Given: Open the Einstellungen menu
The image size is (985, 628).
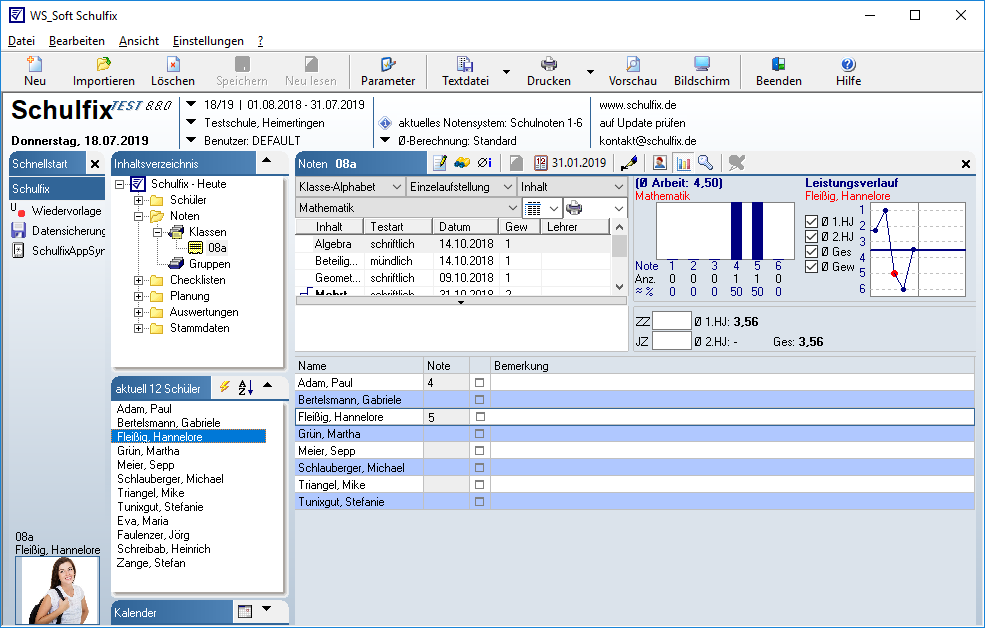Looking at the screenshot, I should tap(208, 41).
